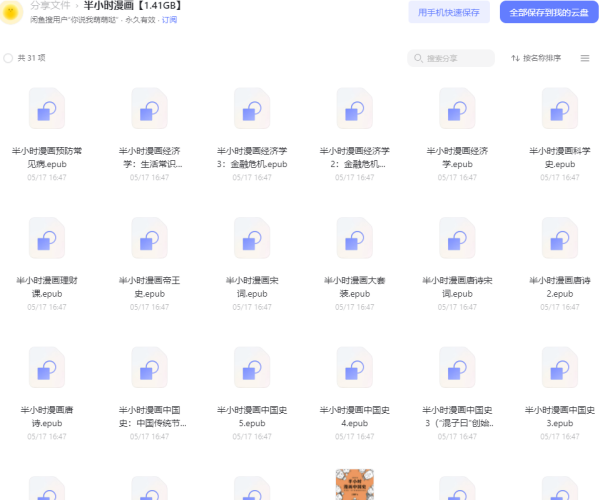The height and width of the screenshot is (500, 600).
Task: Select filename text 半小时漫画中国史4.epub
Action: click(x=354, y=416)
